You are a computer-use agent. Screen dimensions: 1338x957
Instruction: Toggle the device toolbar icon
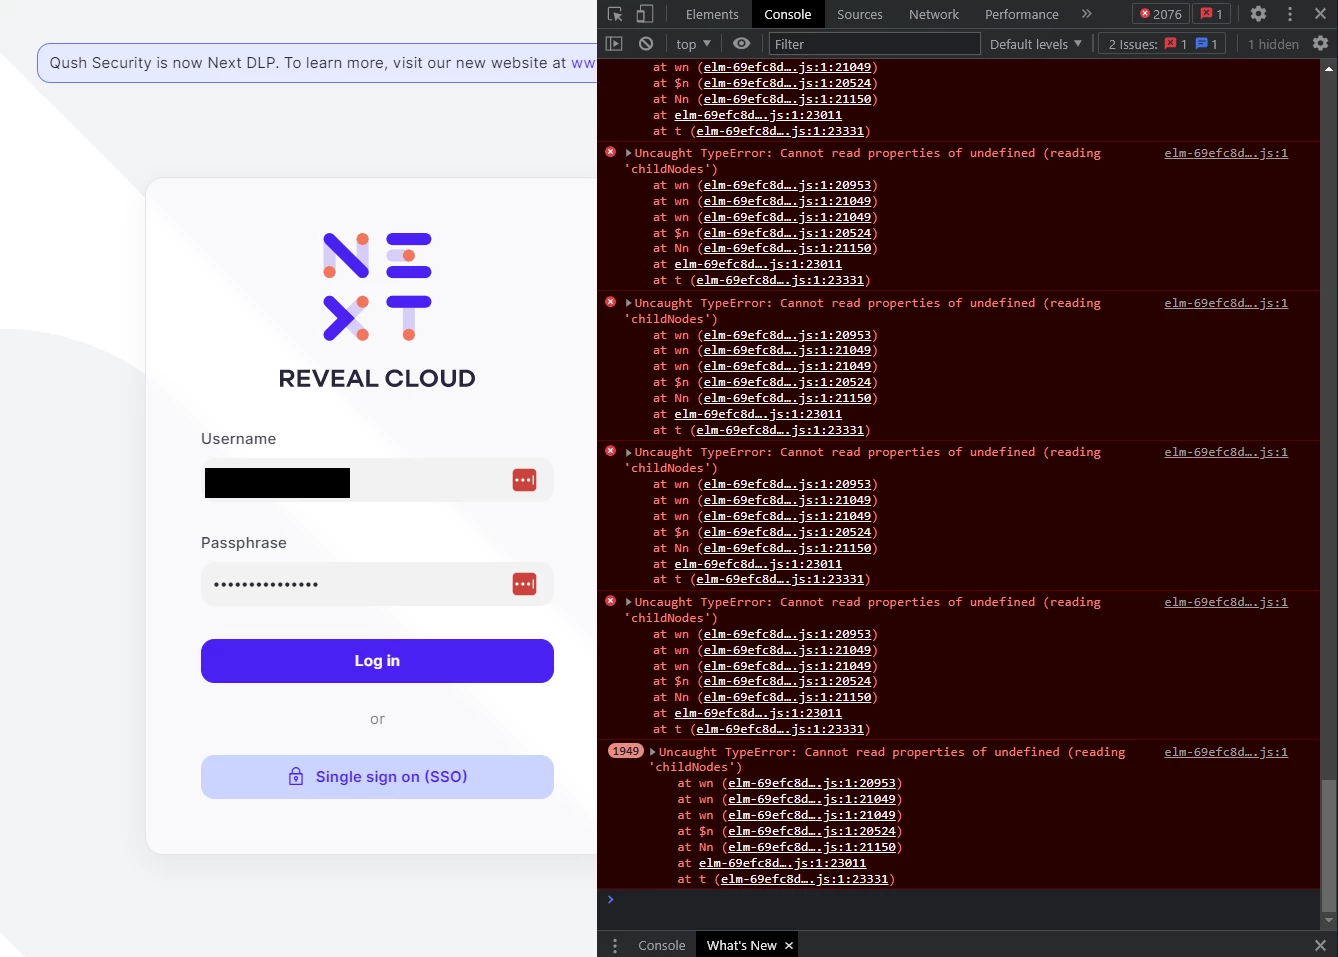(645, 14)
